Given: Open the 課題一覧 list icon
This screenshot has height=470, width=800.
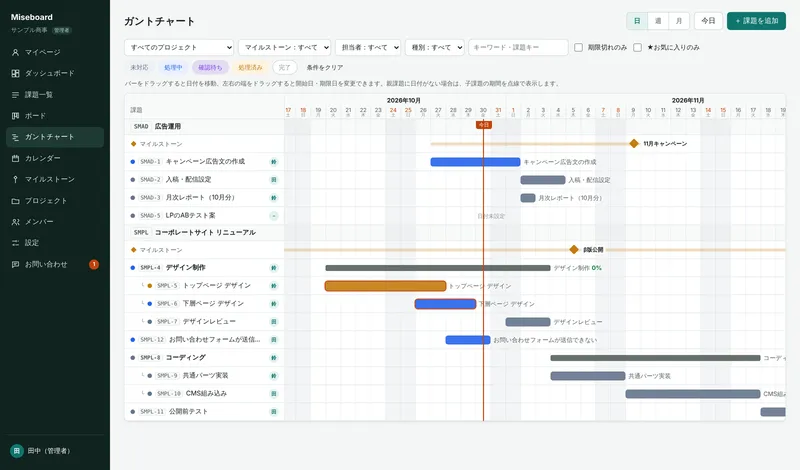Looking at the screenshot, I should click(15, 95).
